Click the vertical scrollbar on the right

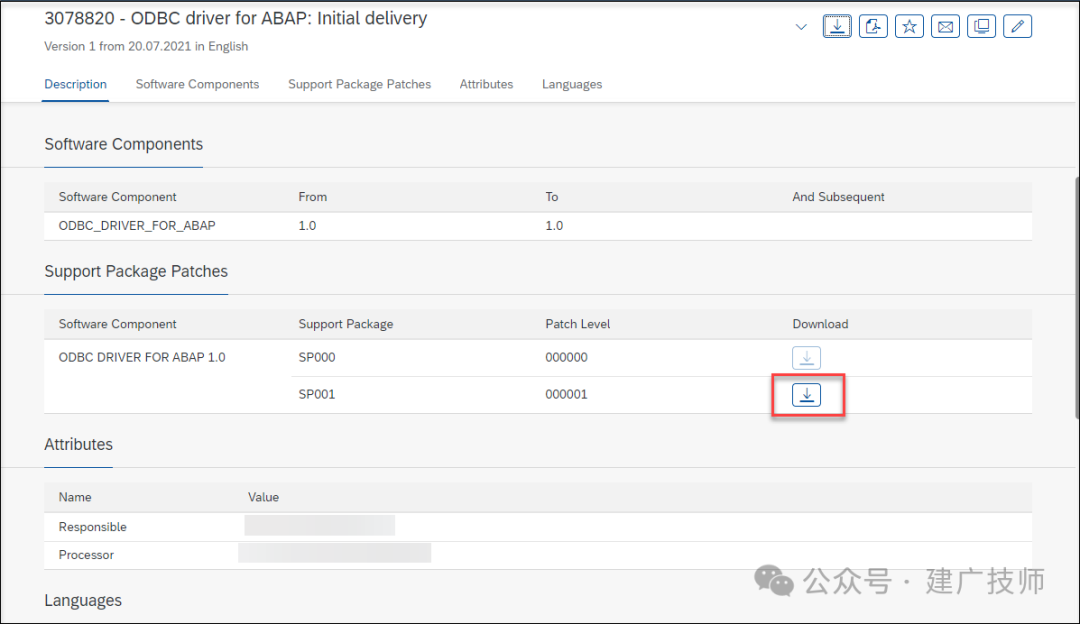1077,298
